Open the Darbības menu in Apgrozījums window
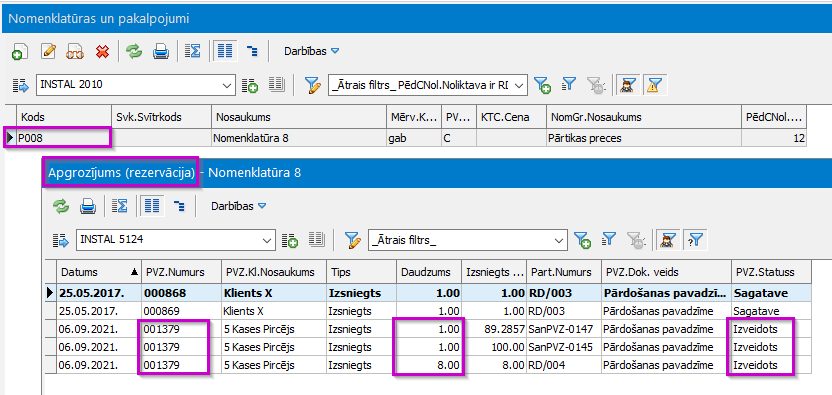Viewport: 832px width, 395px height. pyautogui.click(x=238, y=206)
